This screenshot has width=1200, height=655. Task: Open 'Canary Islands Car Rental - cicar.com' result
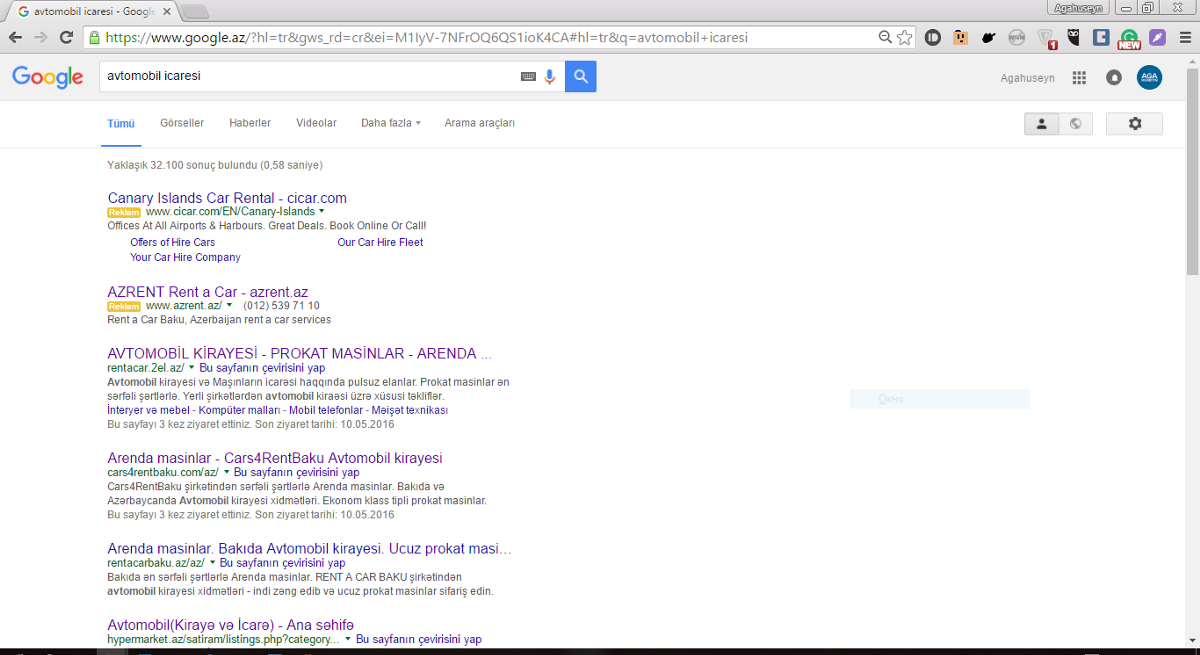[227, 198]
